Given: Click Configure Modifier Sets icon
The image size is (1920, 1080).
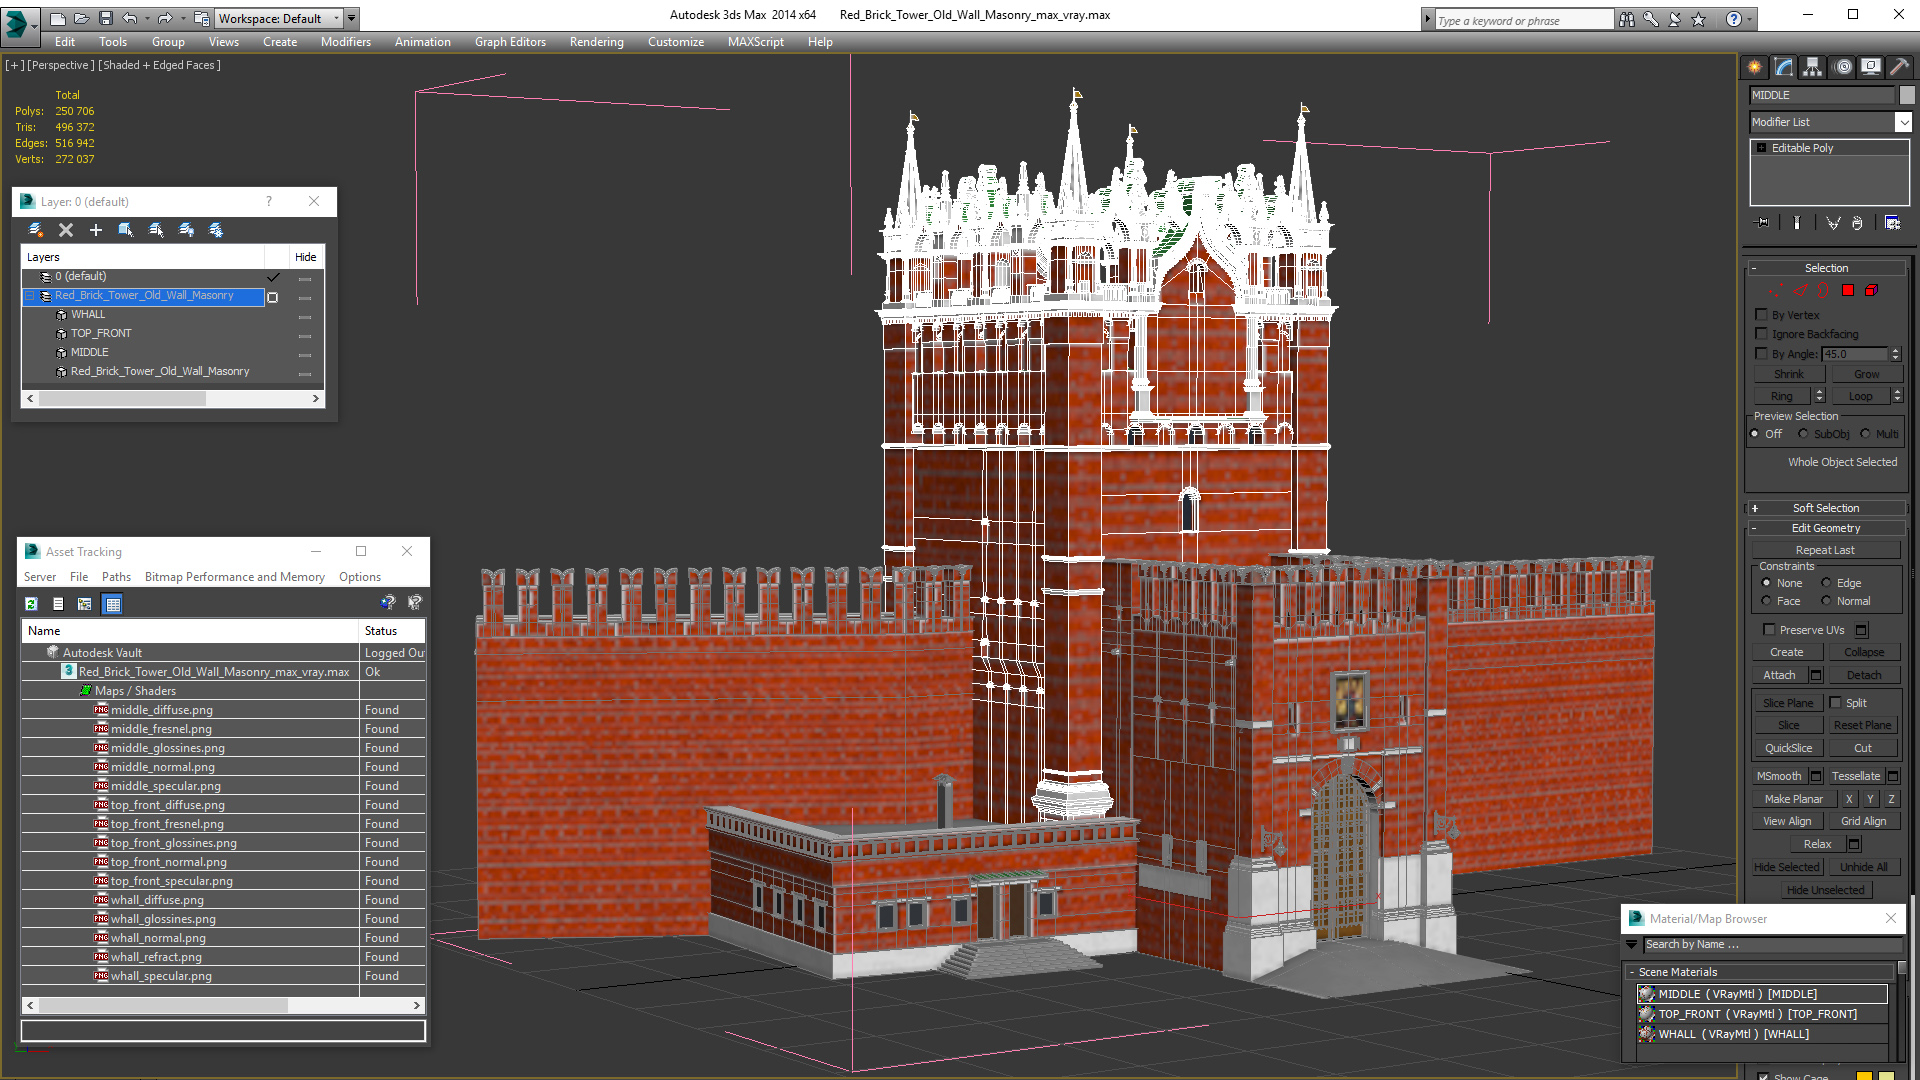Looking at the screenshot, I should tap(1893, 223).
